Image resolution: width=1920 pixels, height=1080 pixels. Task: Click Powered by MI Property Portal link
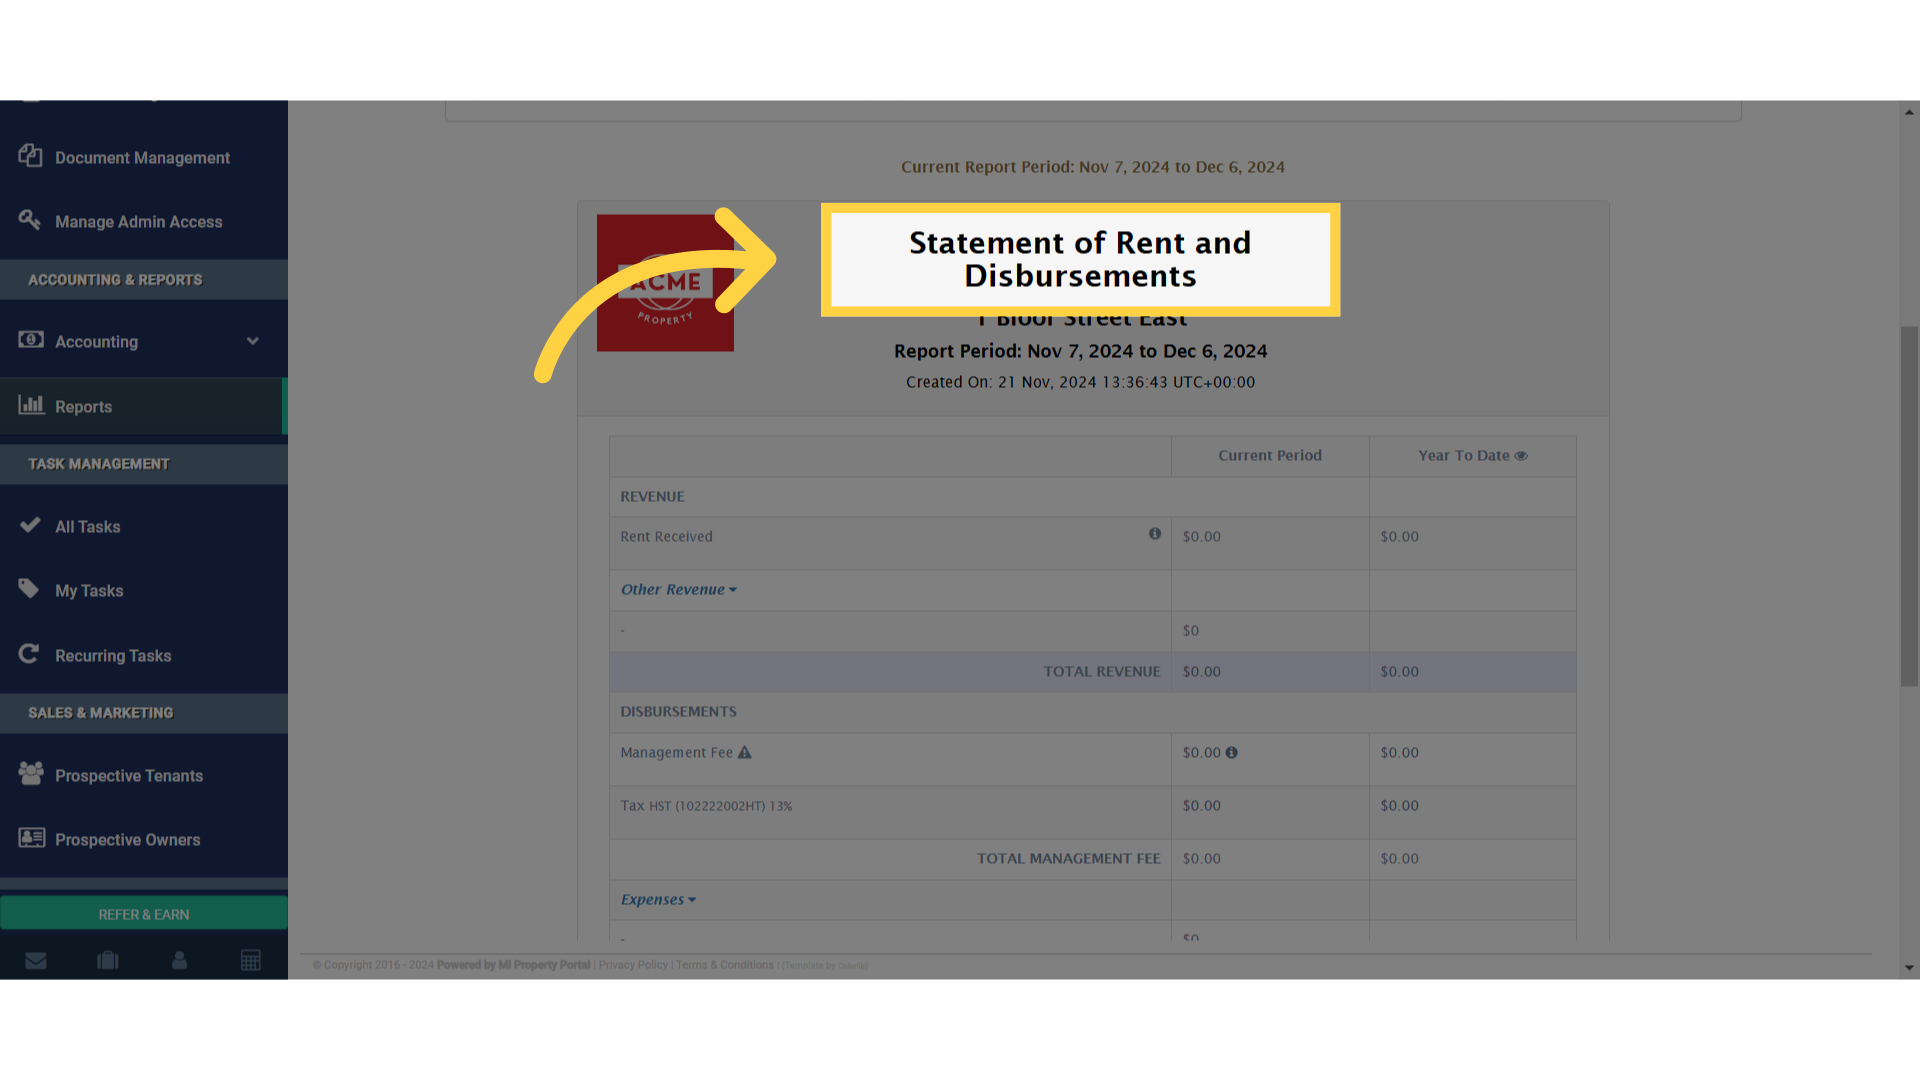point(513,965)
